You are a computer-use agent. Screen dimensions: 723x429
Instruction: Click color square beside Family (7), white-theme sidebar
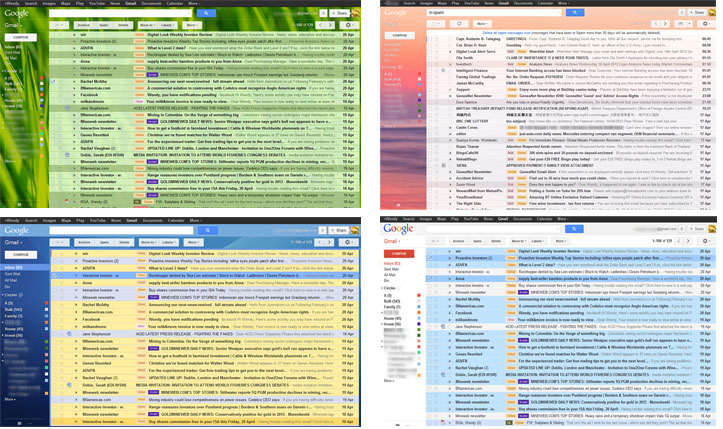(419, 307)
